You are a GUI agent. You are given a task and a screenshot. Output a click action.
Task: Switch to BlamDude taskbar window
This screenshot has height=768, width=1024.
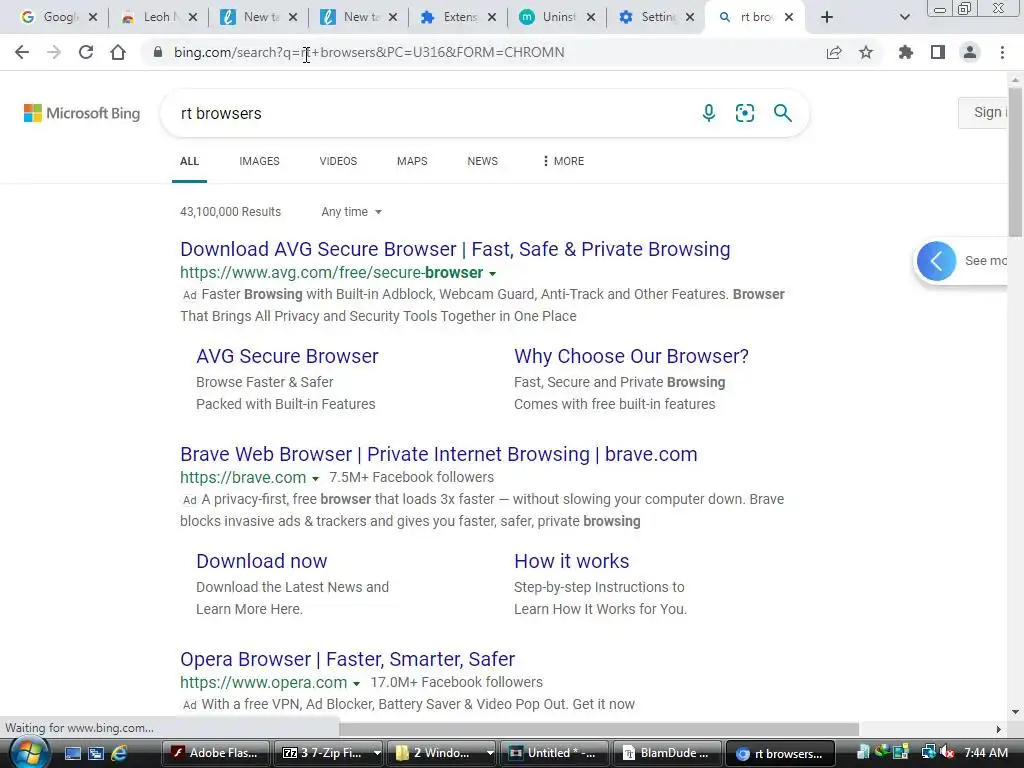[667, 753]
